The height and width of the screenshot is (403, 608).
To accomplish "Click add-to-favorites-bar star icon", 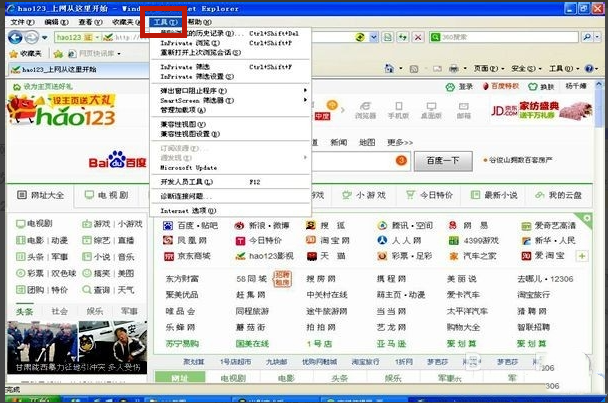I will tap(59, 54).
